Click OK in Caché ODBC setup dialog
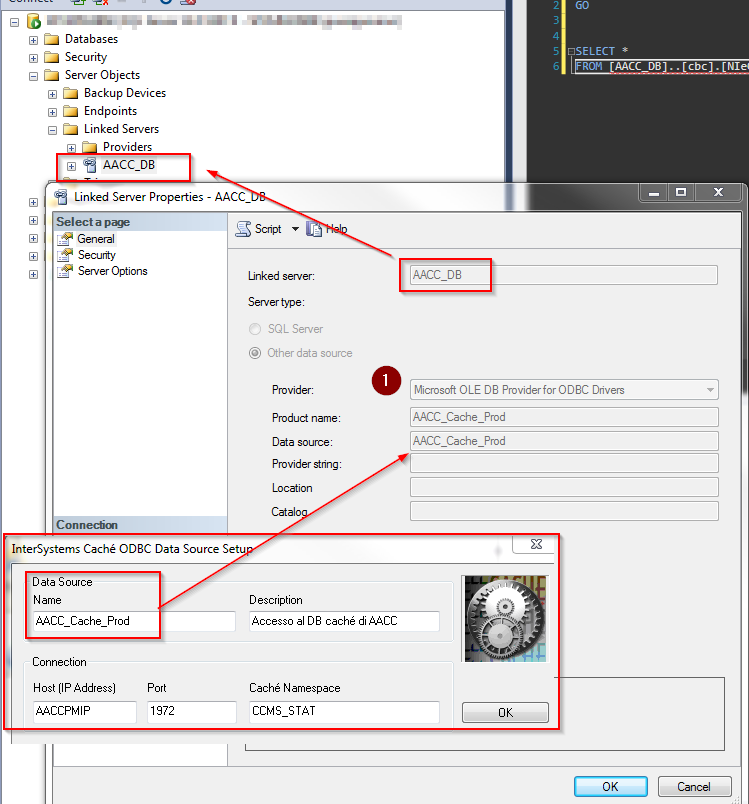Viewport: 749px width, 804px height. [505, 712]
